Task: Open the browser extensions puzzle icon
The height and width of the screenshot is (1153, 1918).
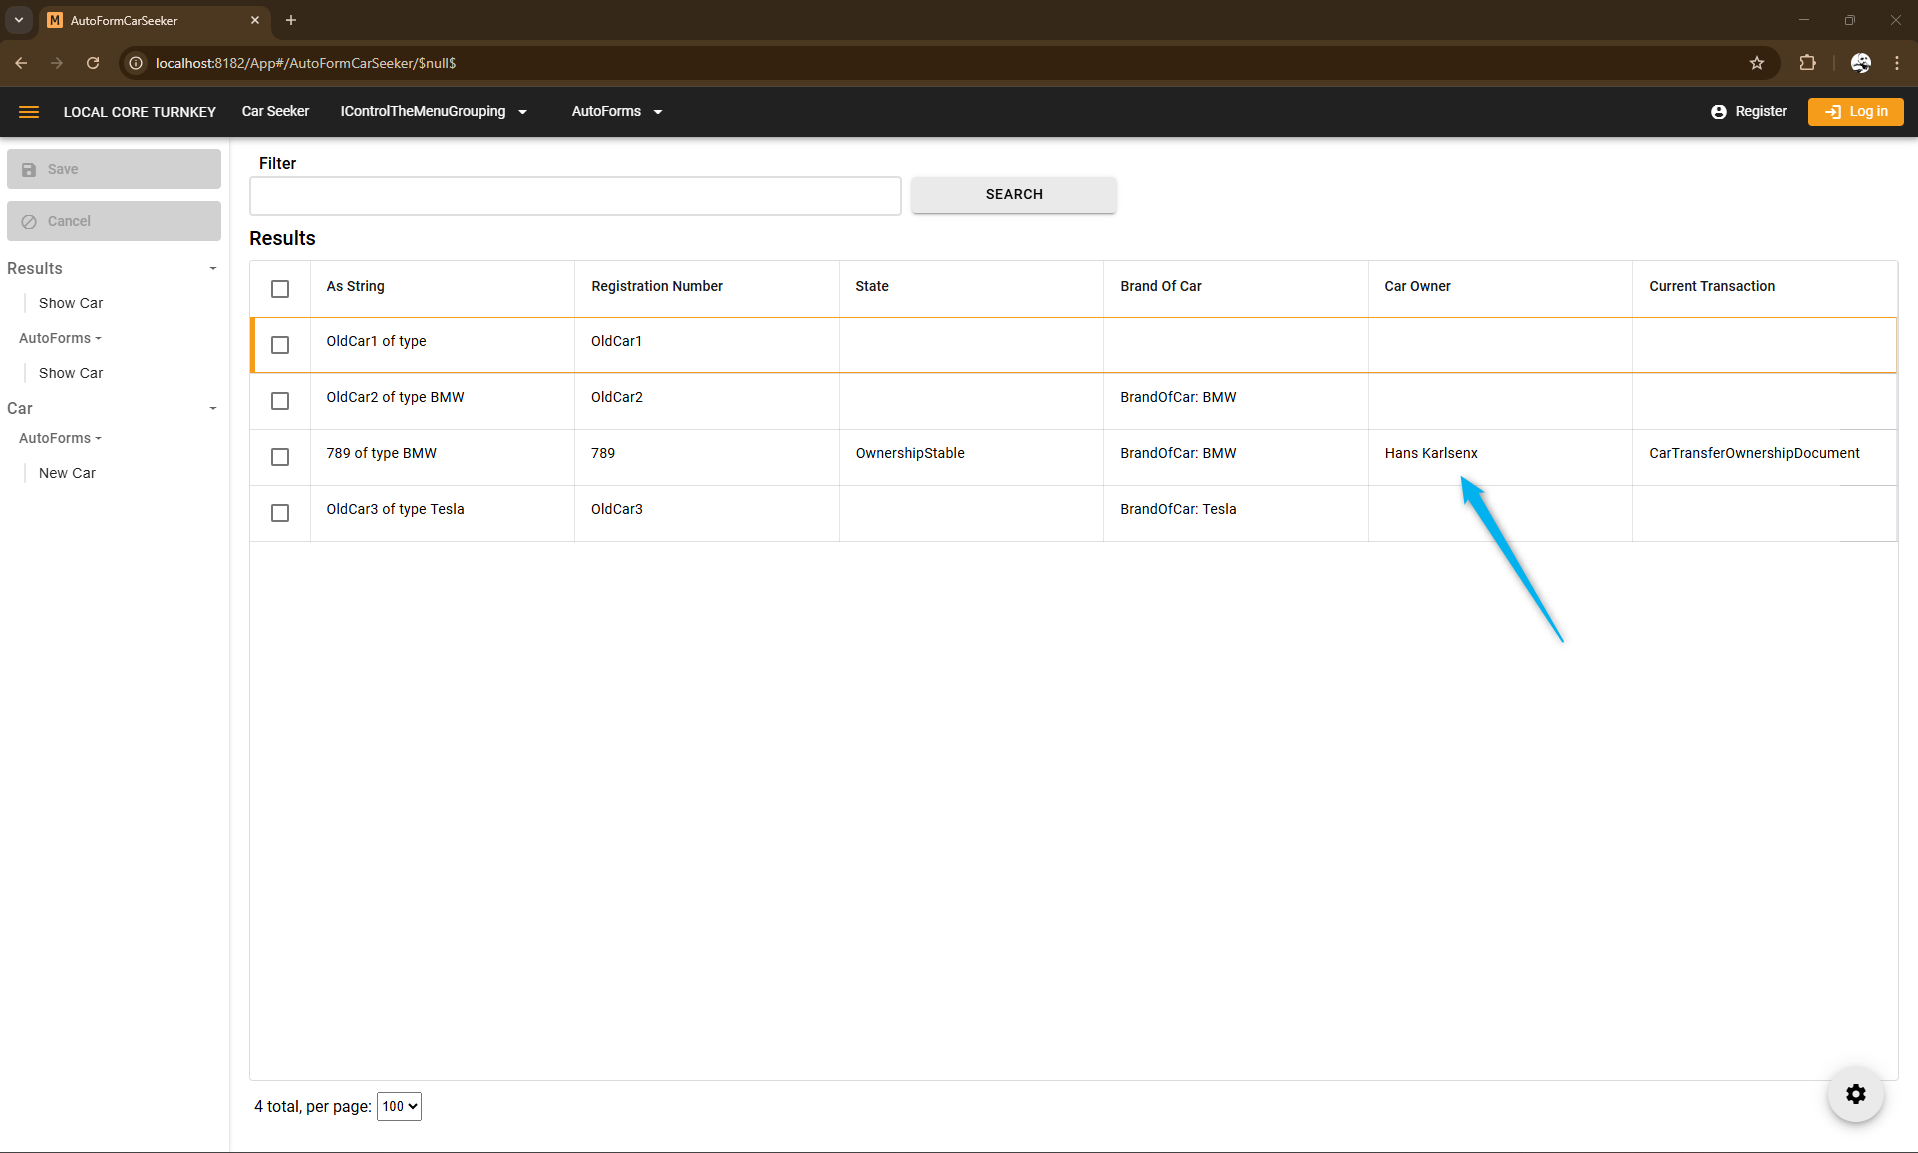Action: (x=1807, y=63)
